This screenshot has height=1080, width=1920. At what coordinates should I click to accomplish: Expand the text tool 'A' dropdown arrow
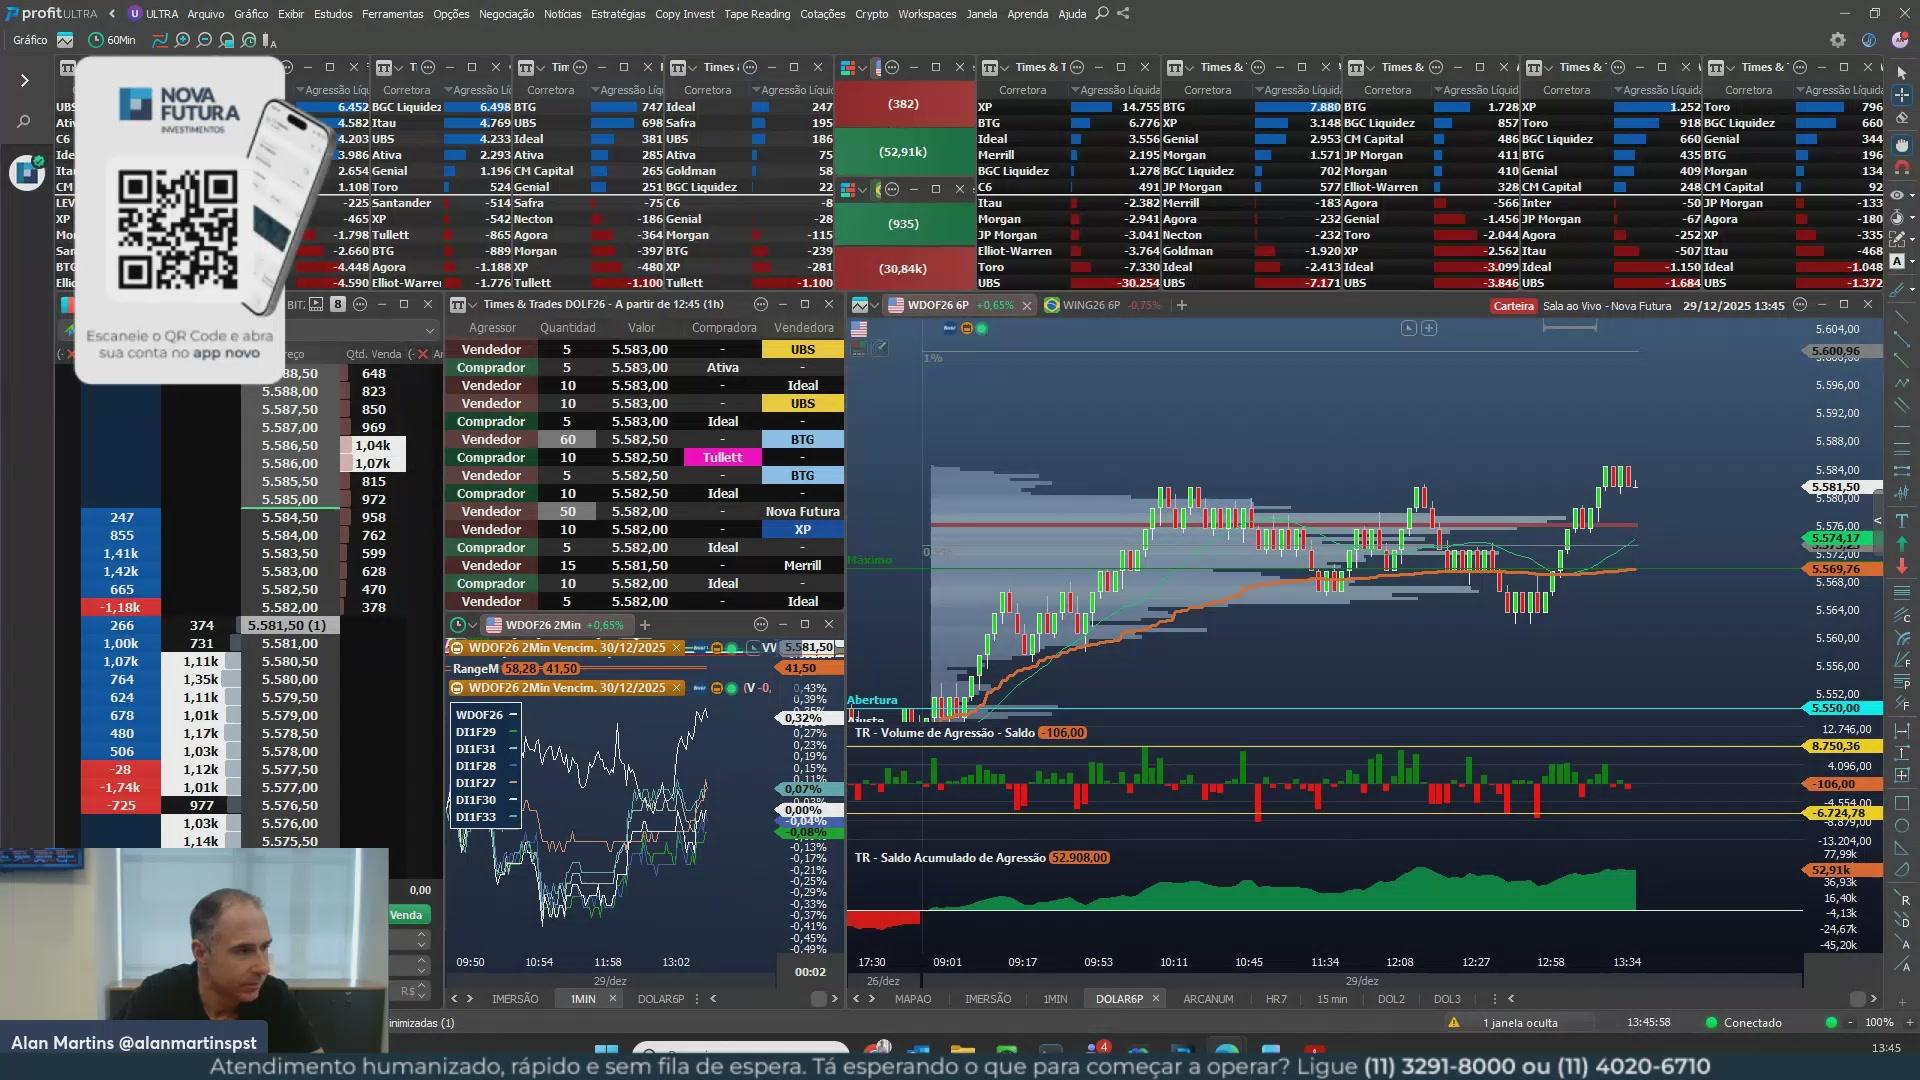[x=1912, y=262]
